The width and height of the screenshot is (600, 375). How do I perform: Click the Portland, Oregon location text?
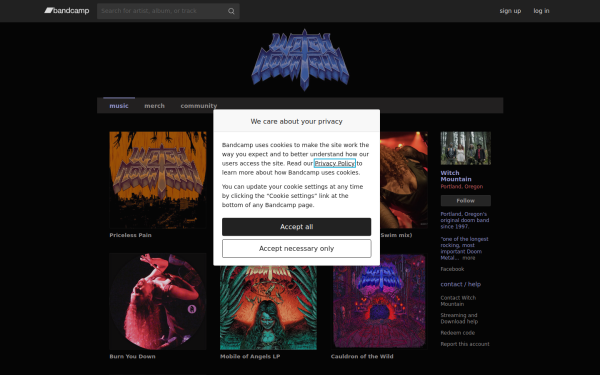[x=462, y=187]
